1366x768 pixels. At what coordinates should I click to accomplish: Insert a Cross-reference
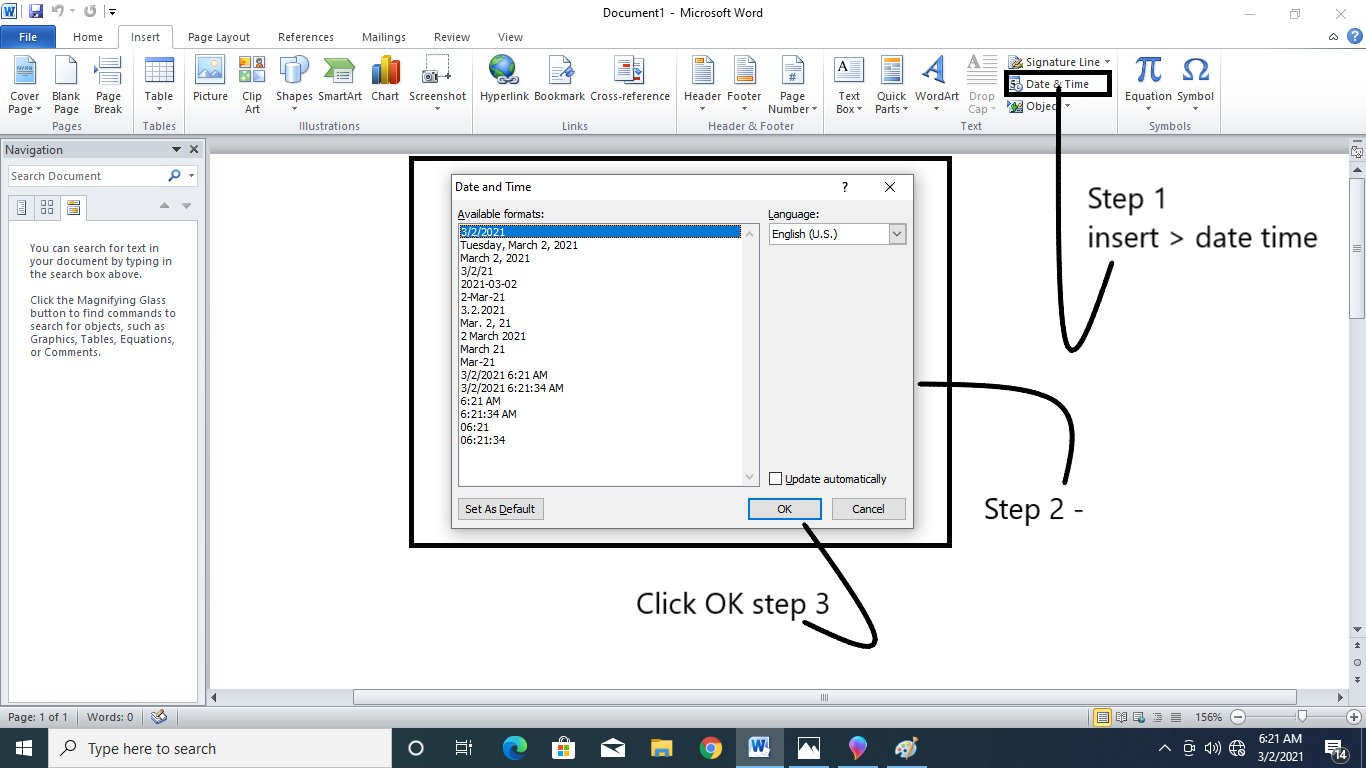(x=630, y=80)
